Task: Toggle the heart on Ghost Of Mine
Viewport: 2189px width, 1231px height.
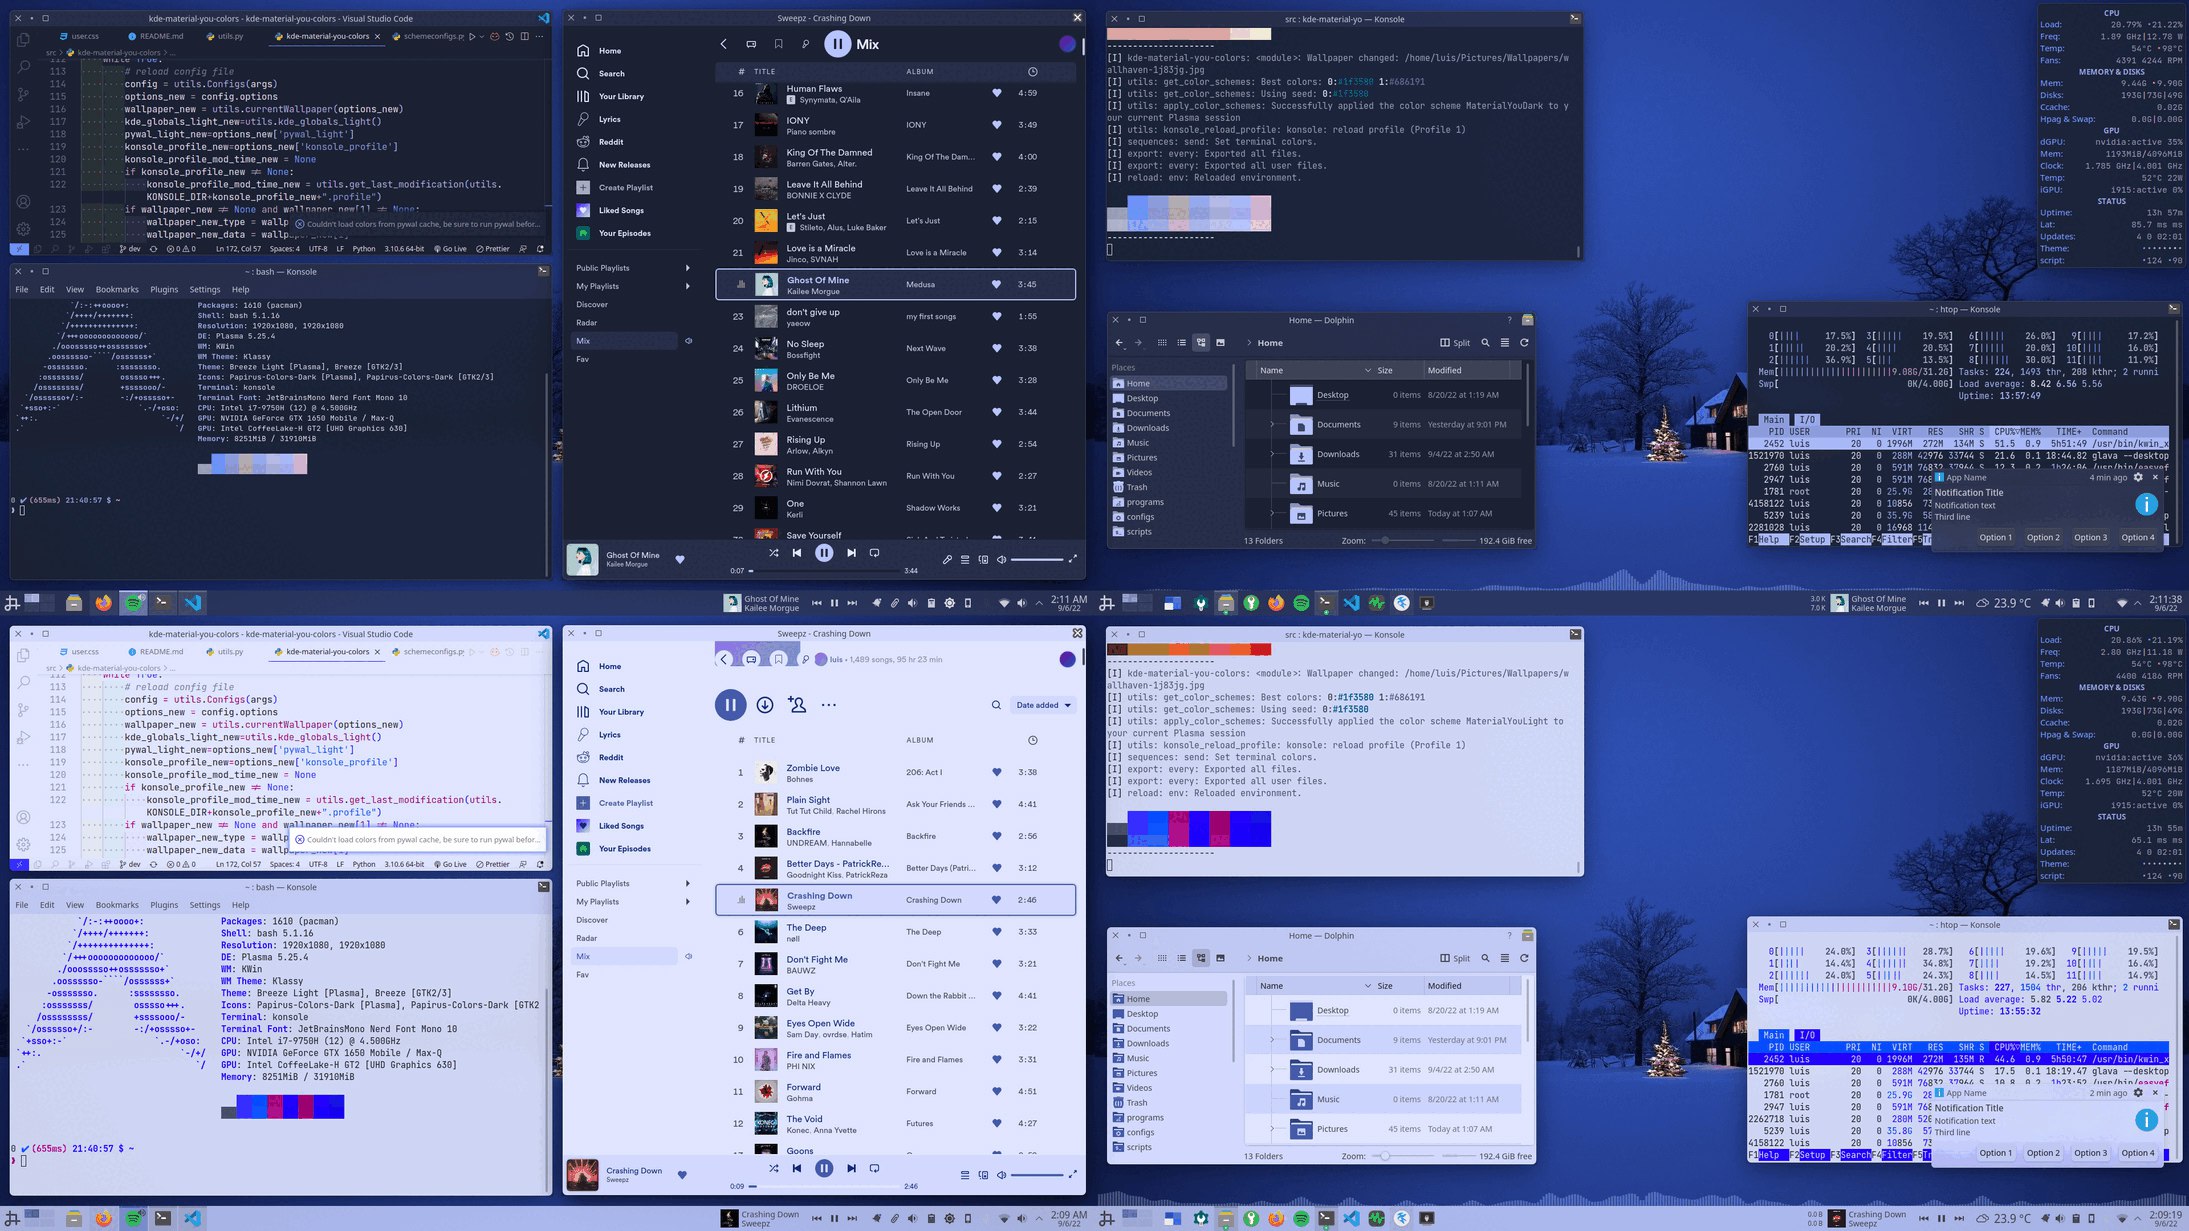Action: (996, 284)
